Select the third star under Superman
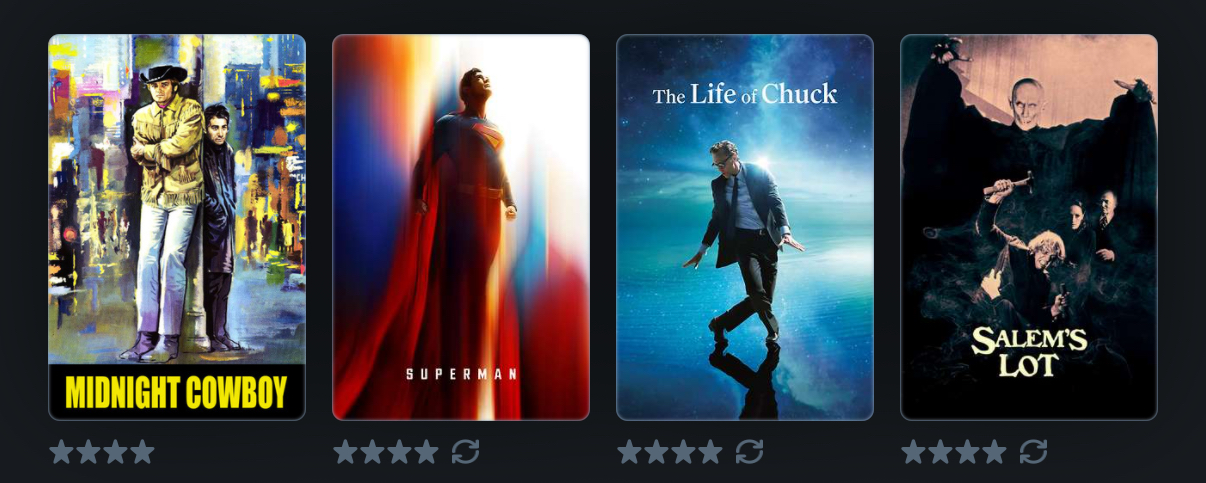 tap(399, 452)
